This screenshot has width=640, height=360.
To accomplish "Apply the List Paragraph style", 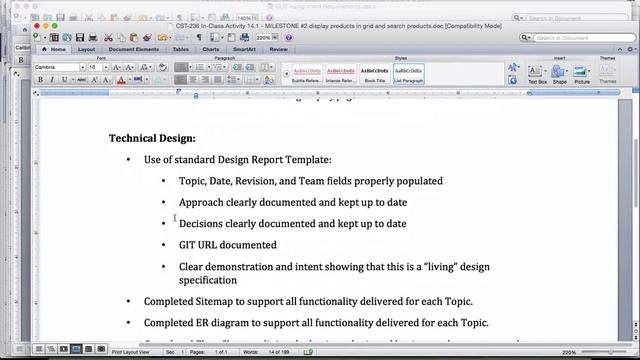I will pyautogui.click(x=409, y=74).
